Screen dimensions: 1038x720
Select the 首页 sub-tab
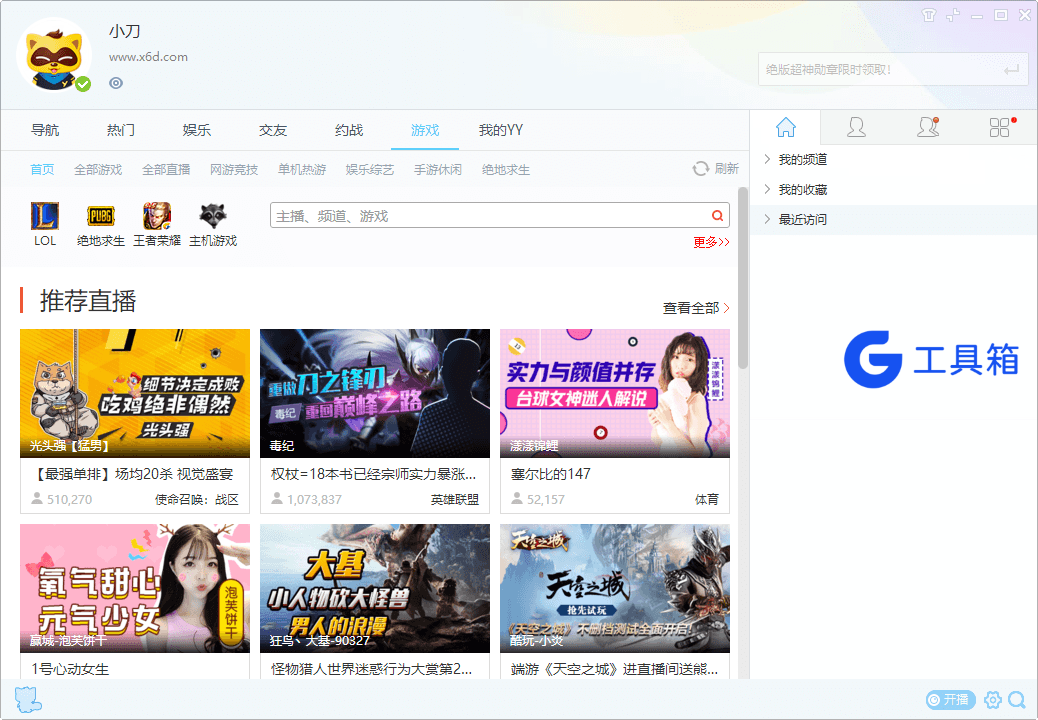[x=42, y=169]
